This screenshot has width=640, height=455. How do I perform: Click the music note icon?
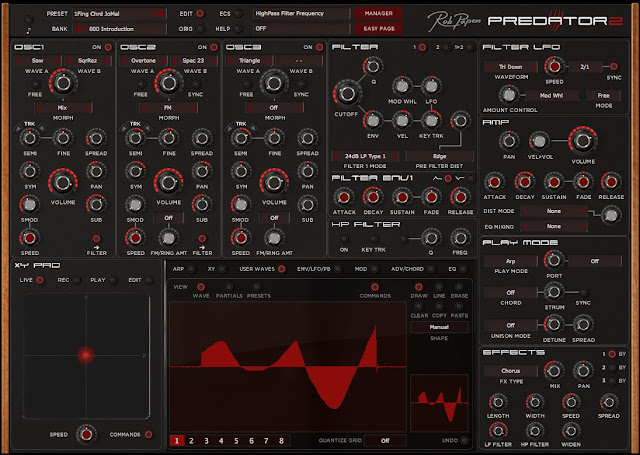29,31
